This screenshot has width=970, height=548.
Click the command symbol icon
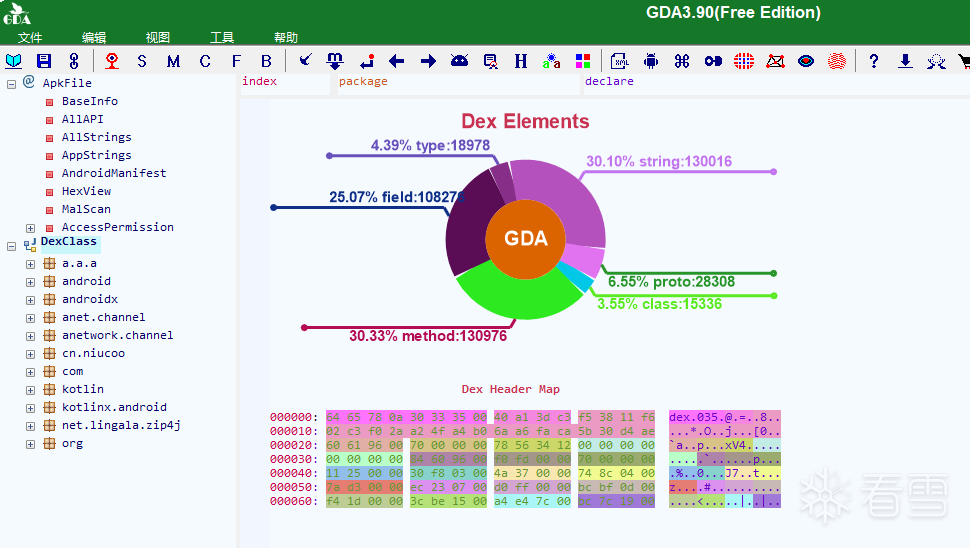click(682, 61)
